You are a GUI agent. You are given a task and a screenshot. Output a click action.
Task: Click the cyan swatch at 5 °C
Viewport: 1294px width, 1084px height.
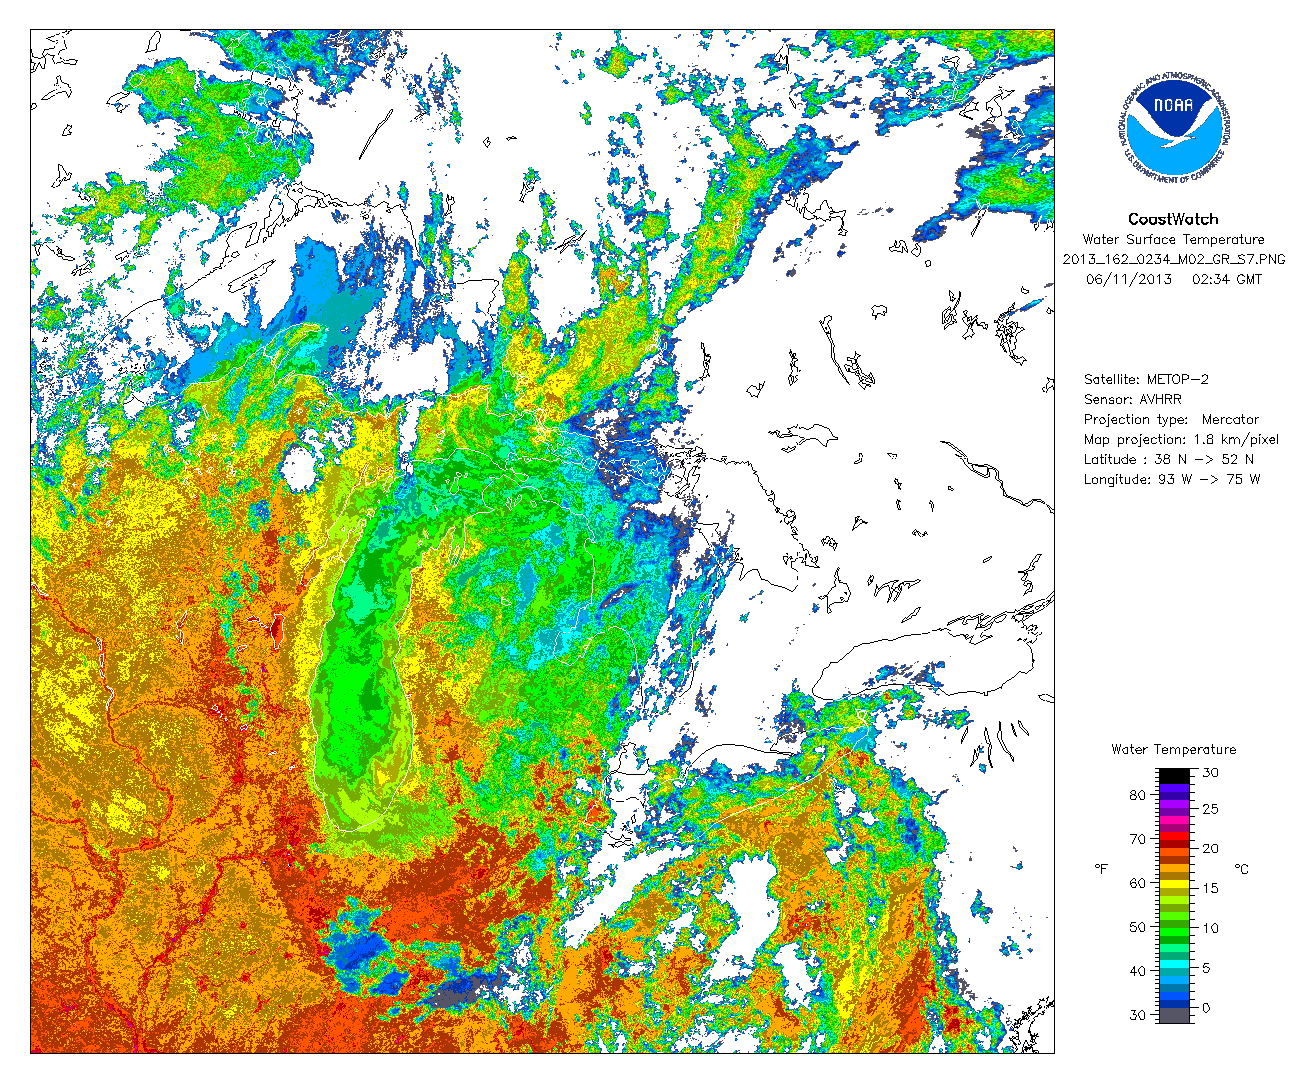point(1175,964)
